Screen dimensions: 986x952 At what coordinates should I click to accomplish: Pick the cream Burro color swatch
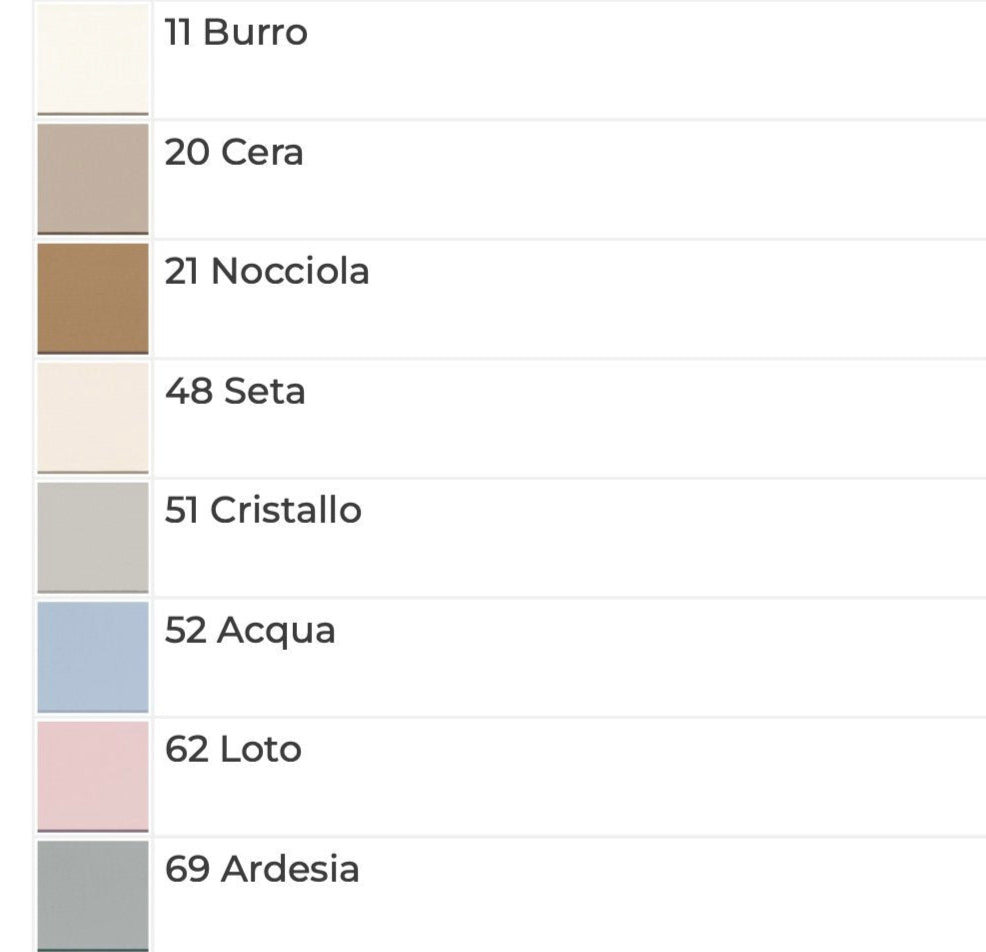click(x=93, y=59)
